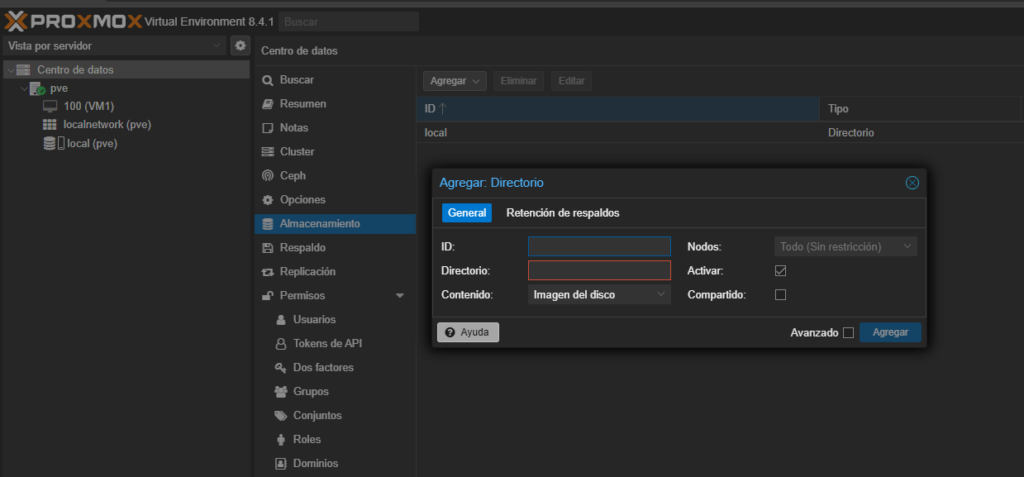Click the gear settings icon beside server view
Viewport: 1024px width, 477px height.
(240, 46)
